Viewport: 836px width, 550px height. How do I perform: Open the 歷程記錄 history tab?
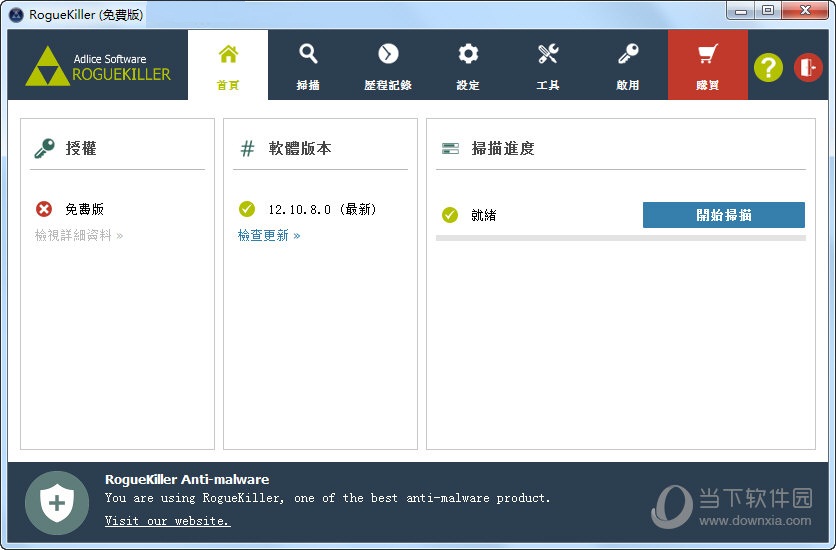click(x=388, y=65)
